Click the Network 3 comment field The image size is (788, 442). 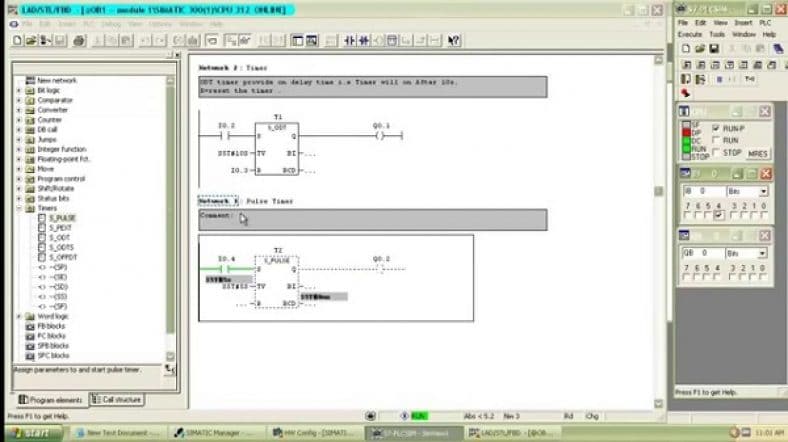tap(373, 220)
